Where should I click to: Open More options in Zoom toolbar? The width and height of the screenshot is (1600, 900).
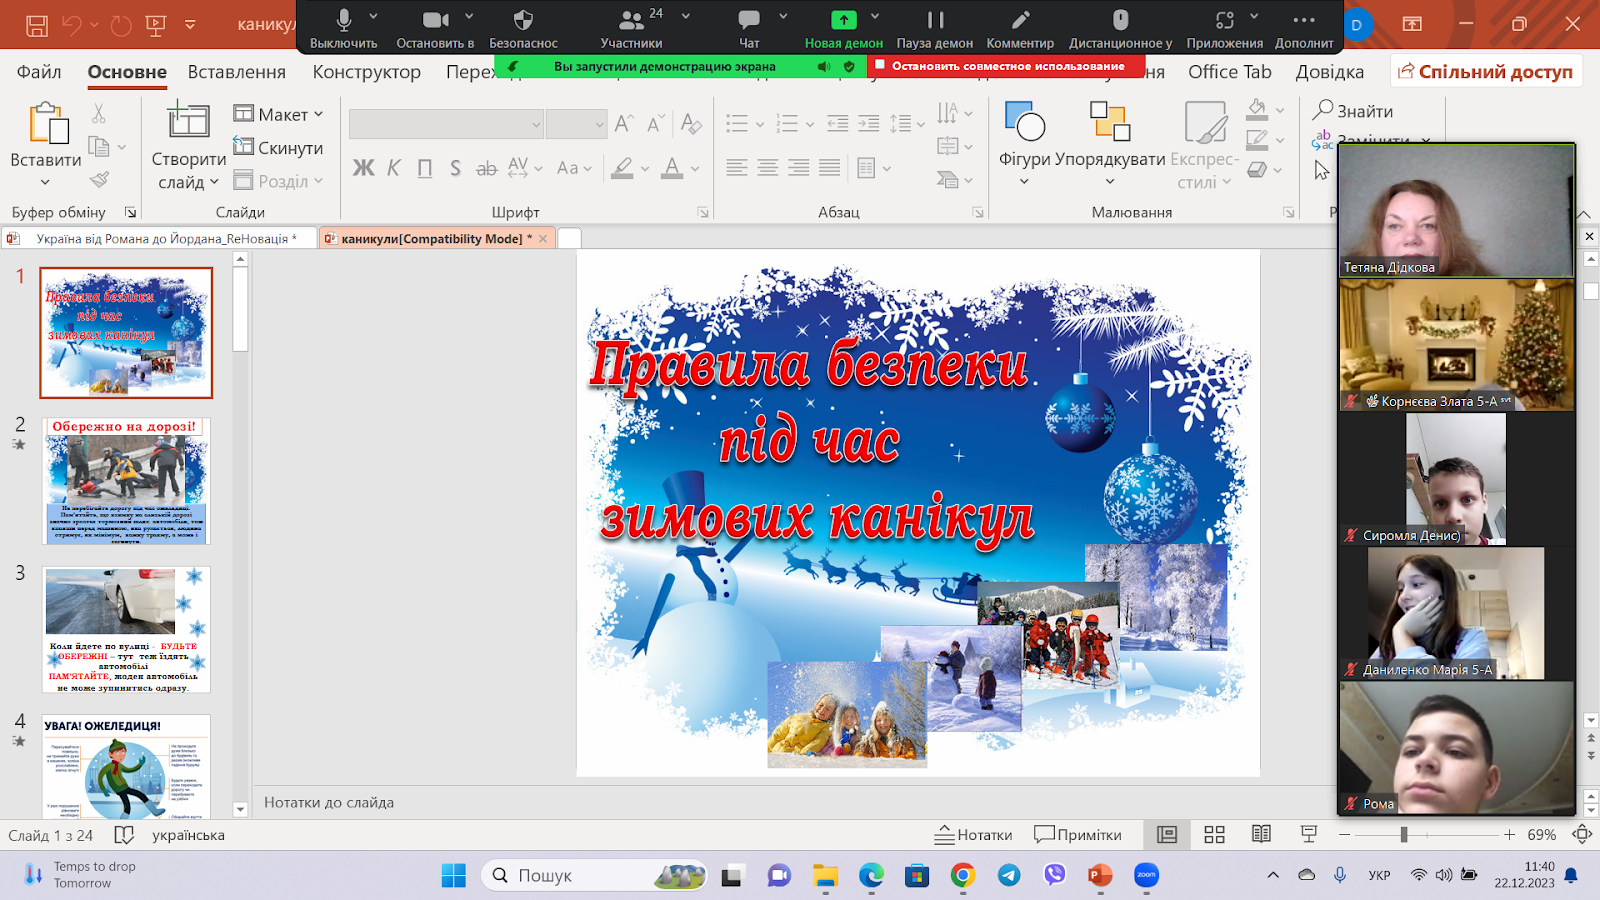click(x=1304, y=27)
